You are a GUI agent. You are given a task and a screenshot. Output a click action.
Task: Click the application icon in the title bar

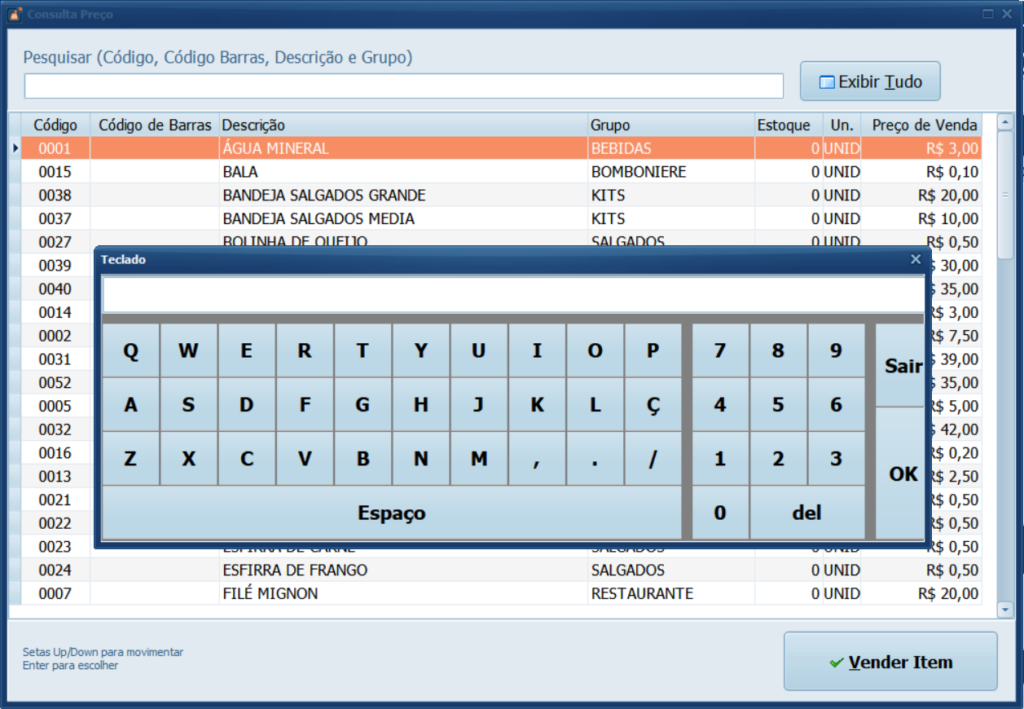click(14, 13)
